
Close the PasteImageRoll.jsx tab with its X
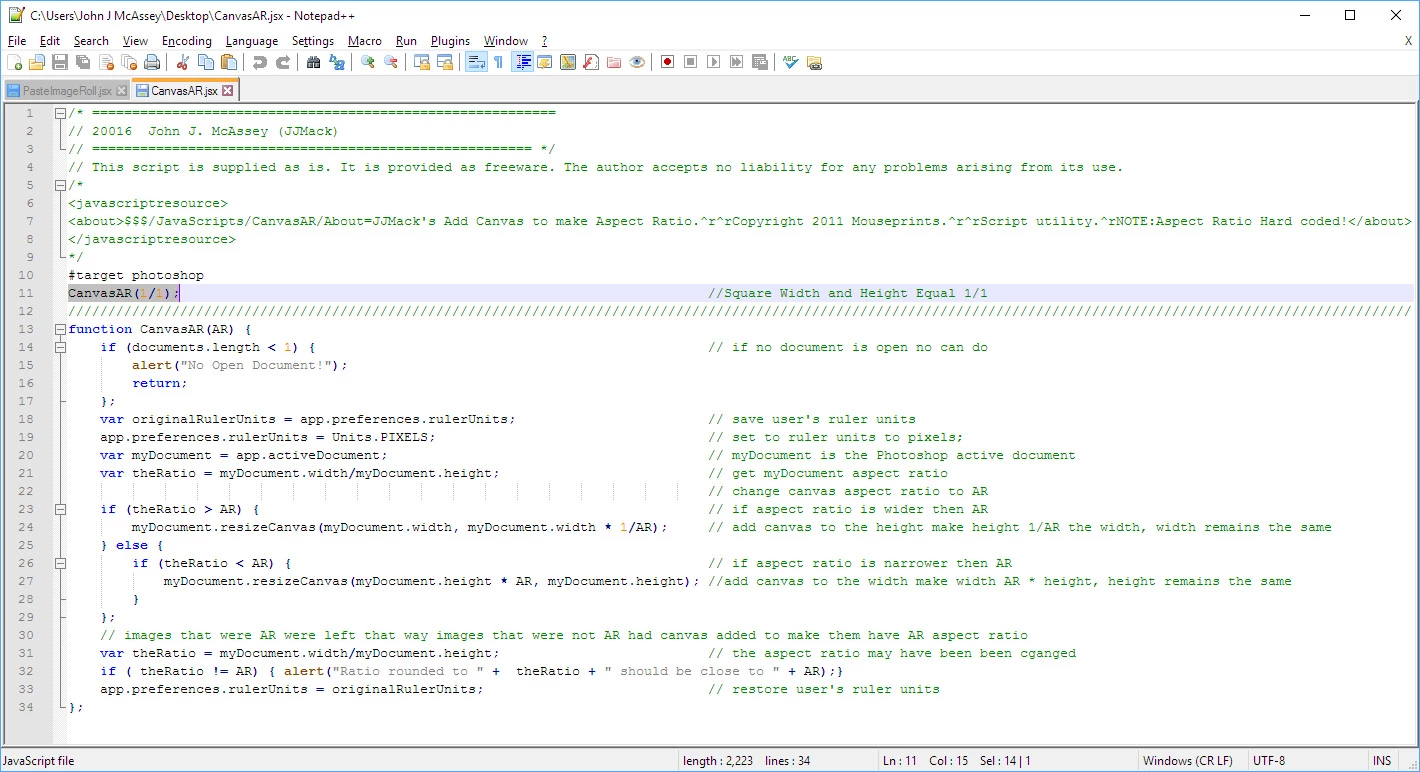121,90
